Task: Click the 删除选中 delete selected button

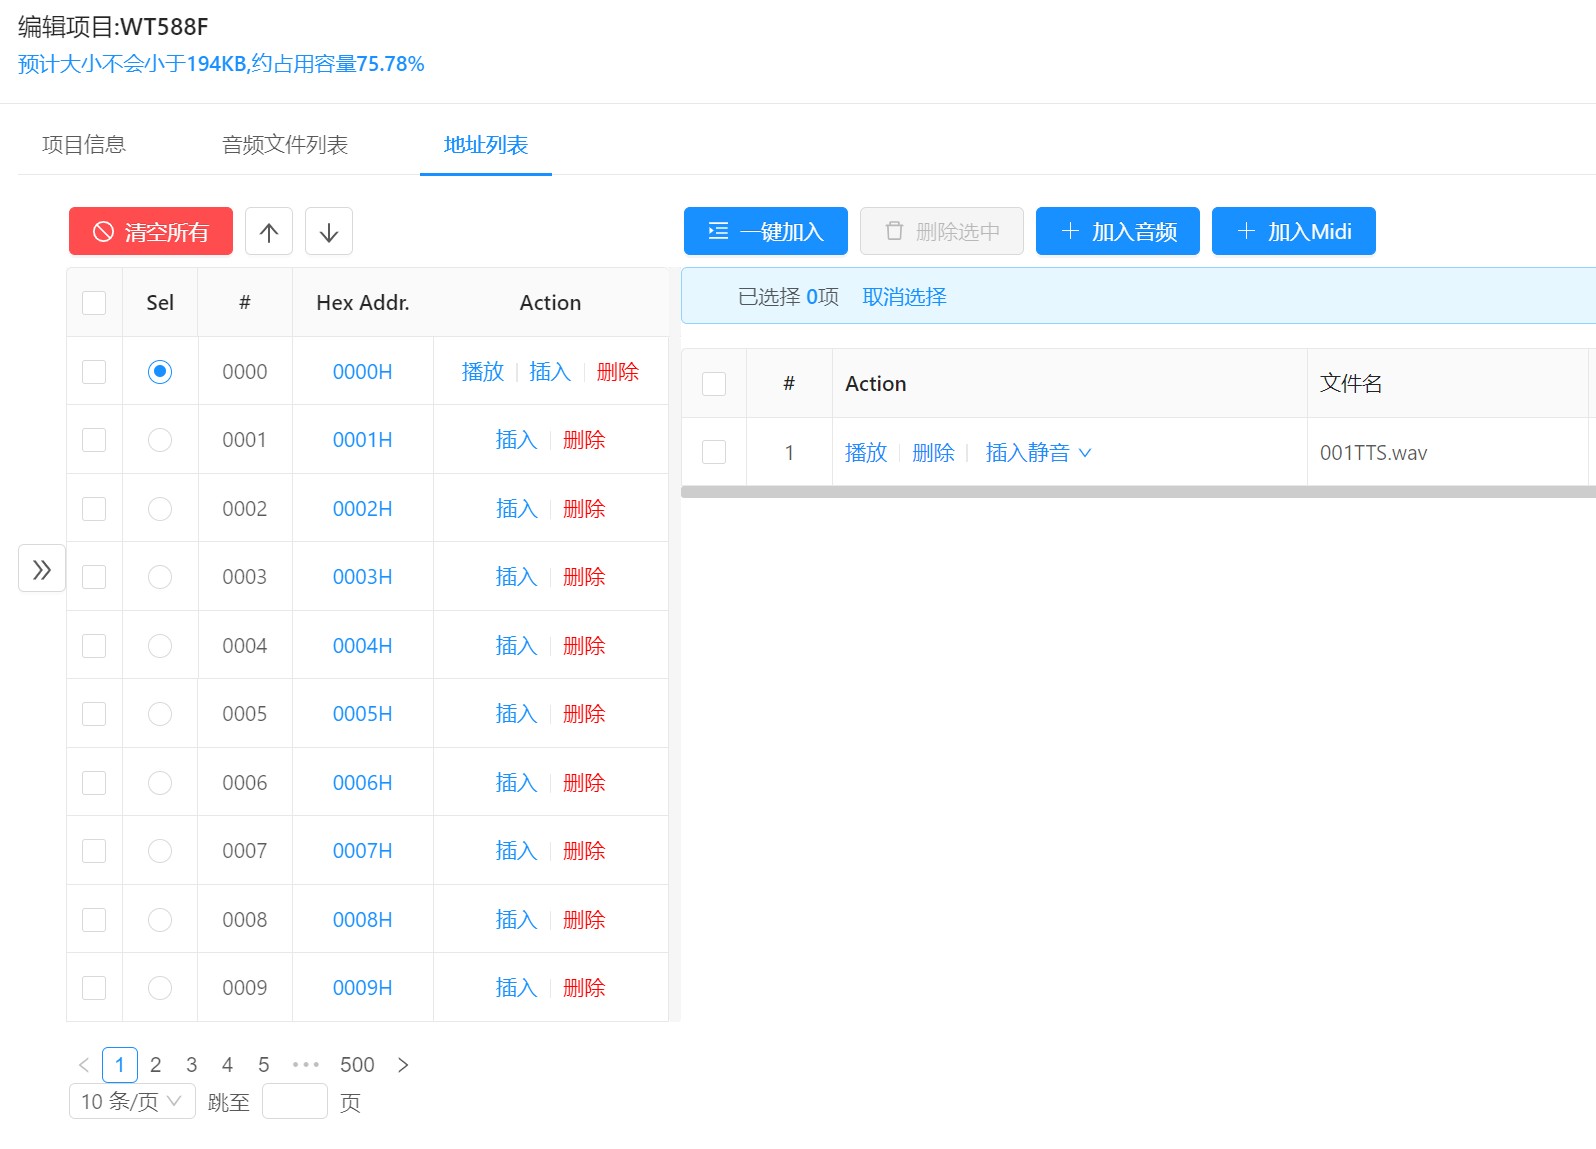Action: [x=942, y=232]
